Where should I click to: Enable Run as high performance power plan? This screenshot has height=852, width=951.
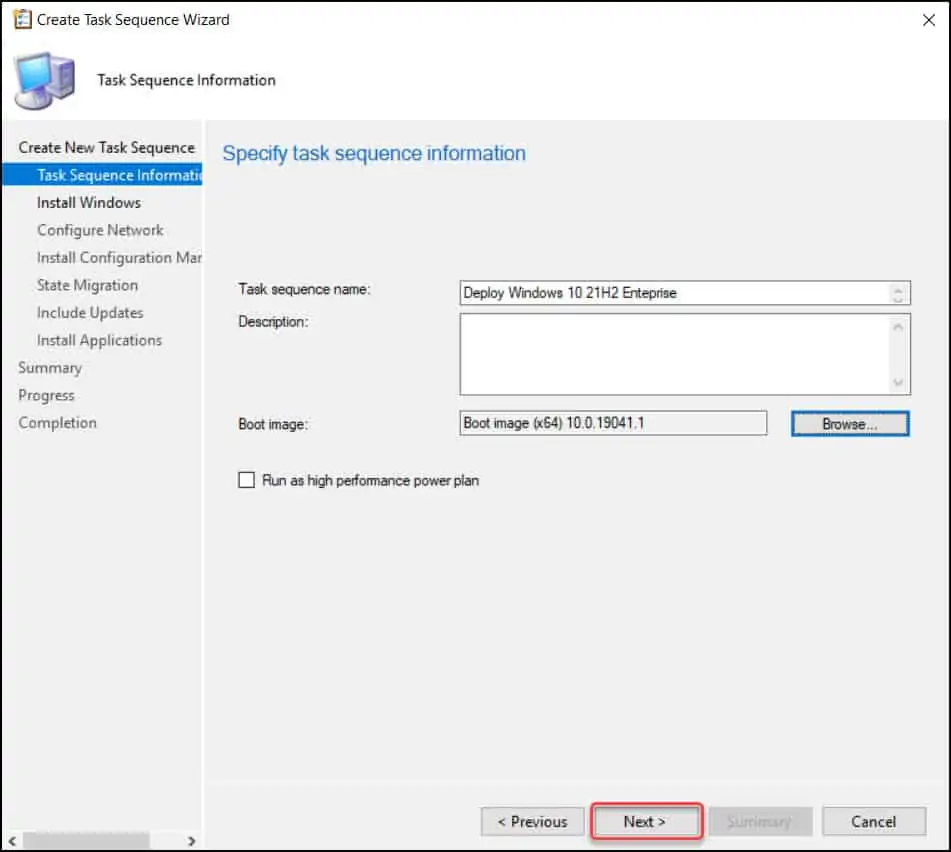(246, 480)
